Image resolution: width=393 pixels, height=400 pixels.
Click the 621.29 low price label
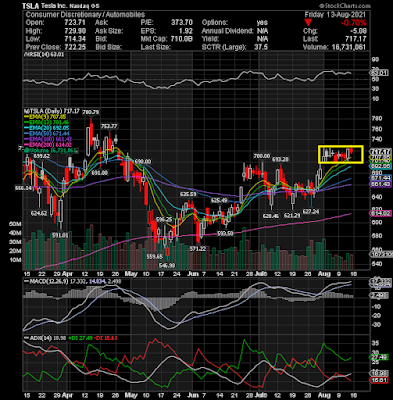292,216
